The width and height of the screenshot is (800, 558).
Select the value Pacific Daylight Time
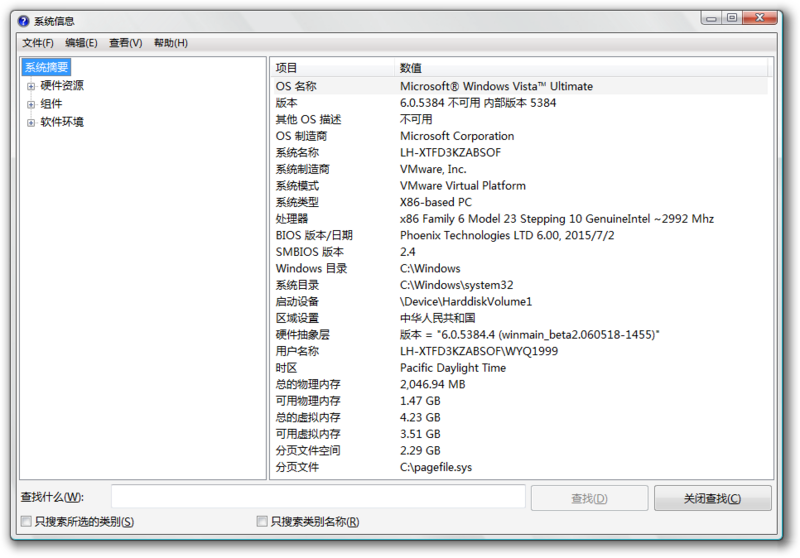[x=453, y=368]
